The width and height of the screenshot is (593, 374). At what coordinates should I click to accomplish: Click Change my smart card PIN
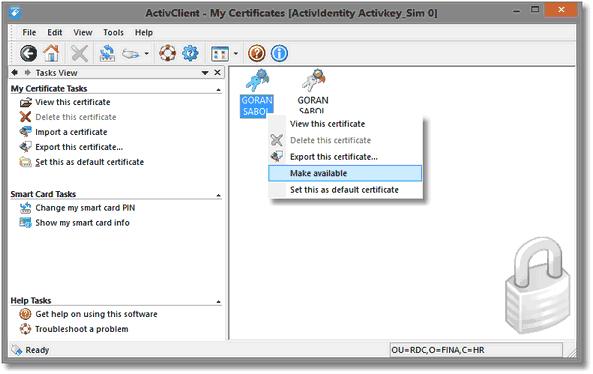(x=85, y=208)
